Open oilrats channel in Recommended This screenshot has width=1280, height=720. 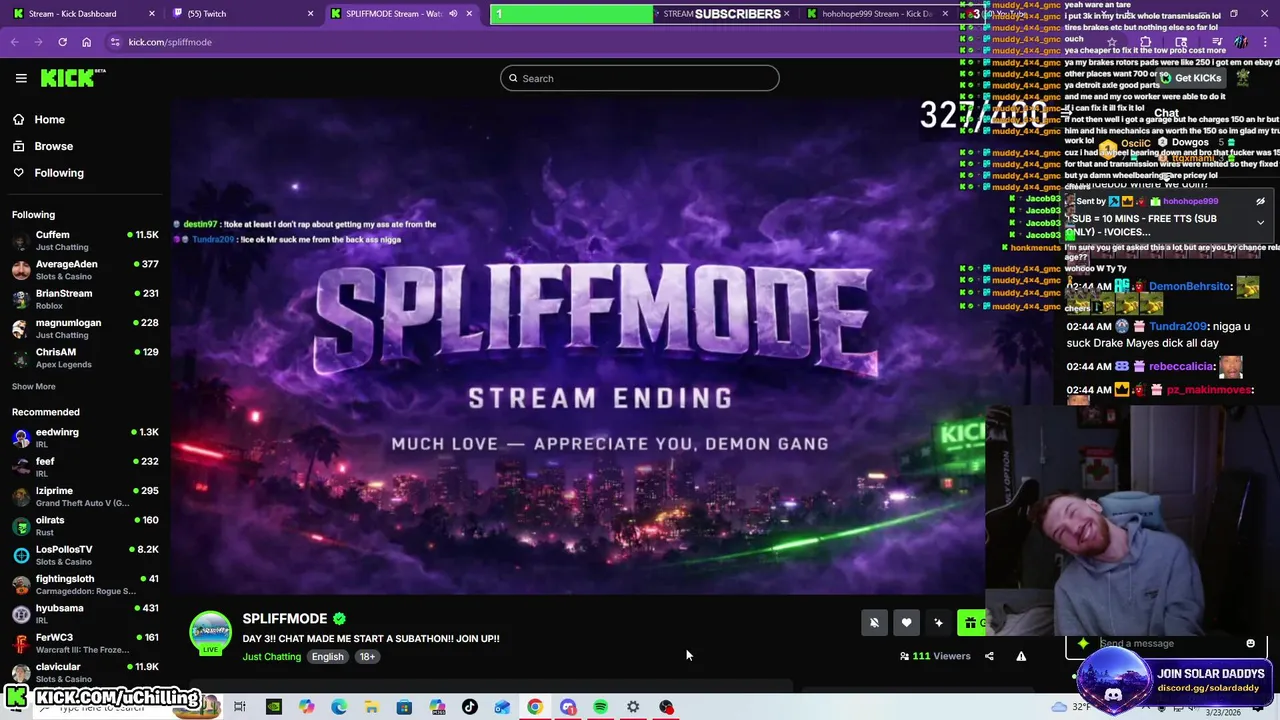point(85,525)
